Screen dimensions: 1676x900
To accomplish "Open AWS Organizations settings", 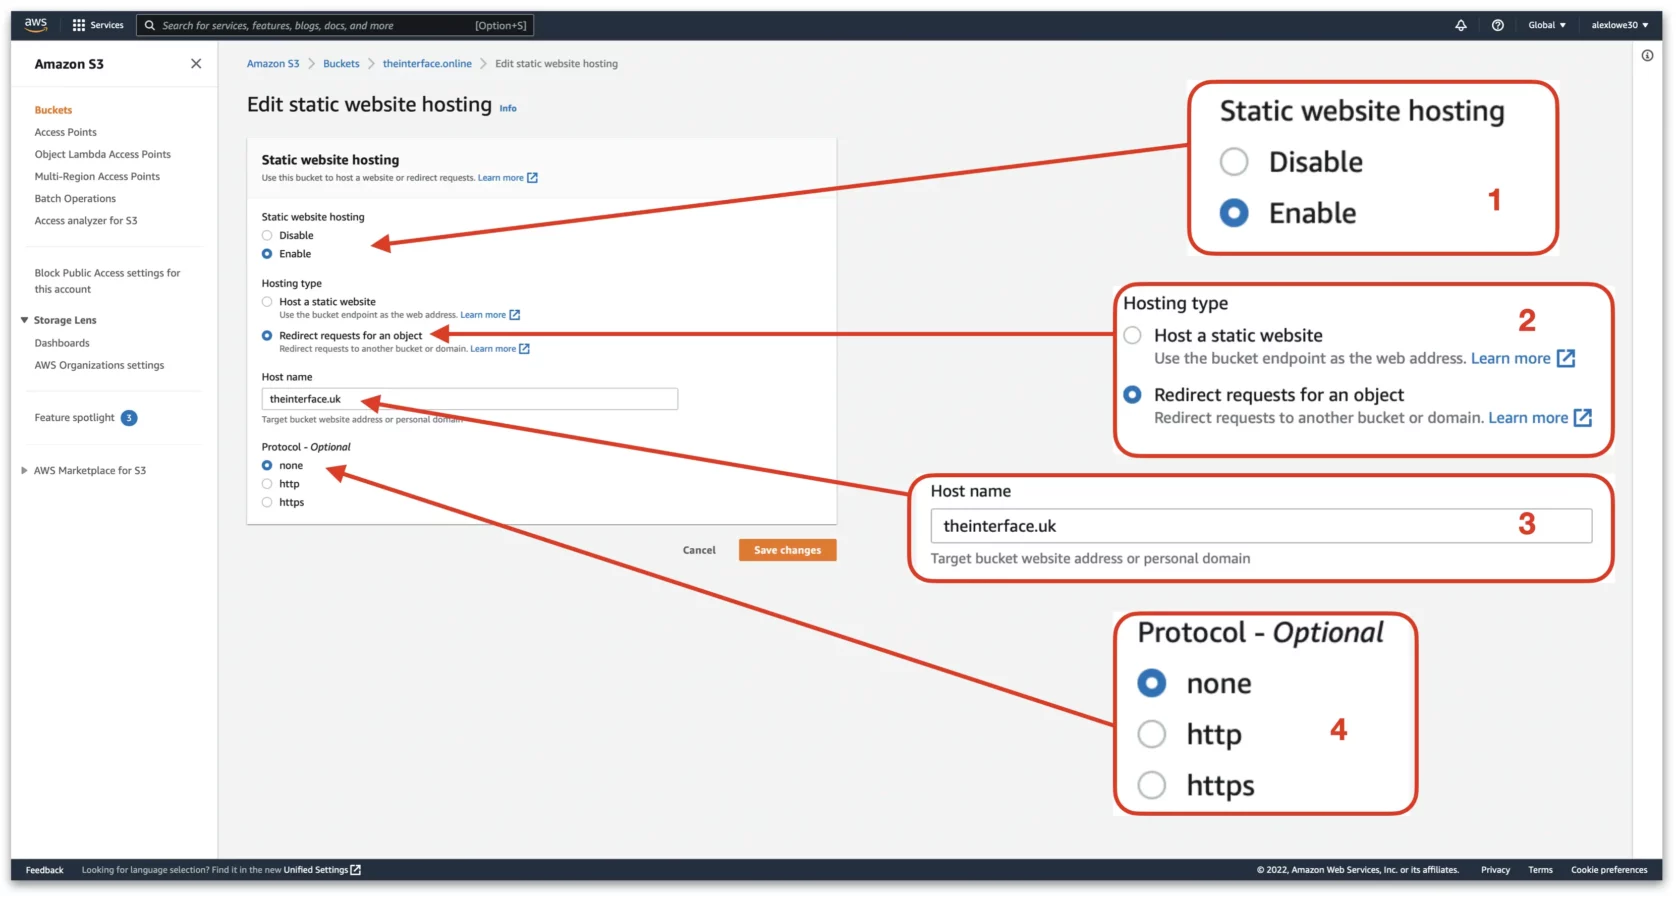I will coord(99,365).
